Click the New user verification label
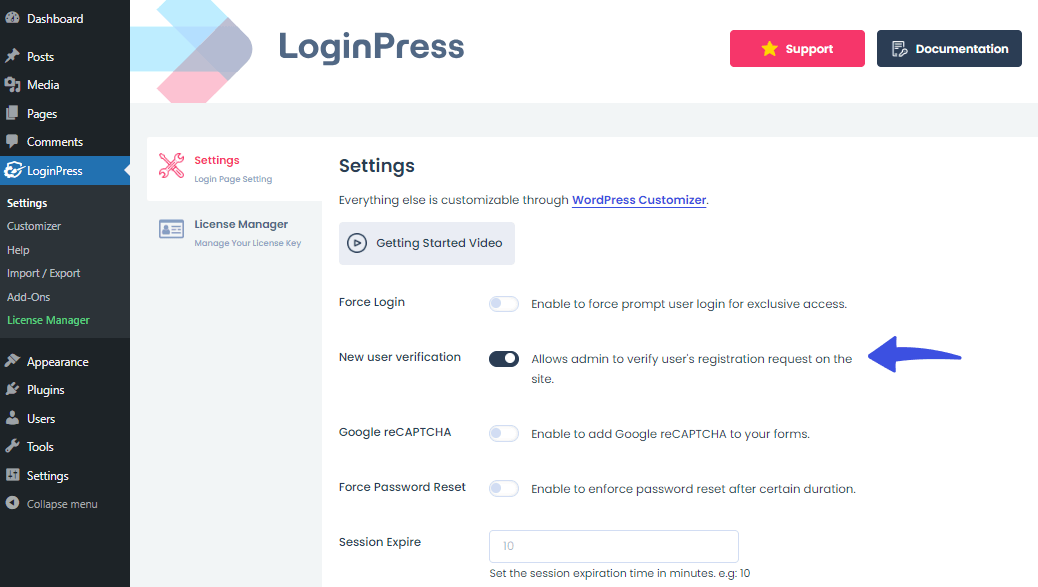The height and width of the screenshot is (587, 1038). tap(400, 357)
